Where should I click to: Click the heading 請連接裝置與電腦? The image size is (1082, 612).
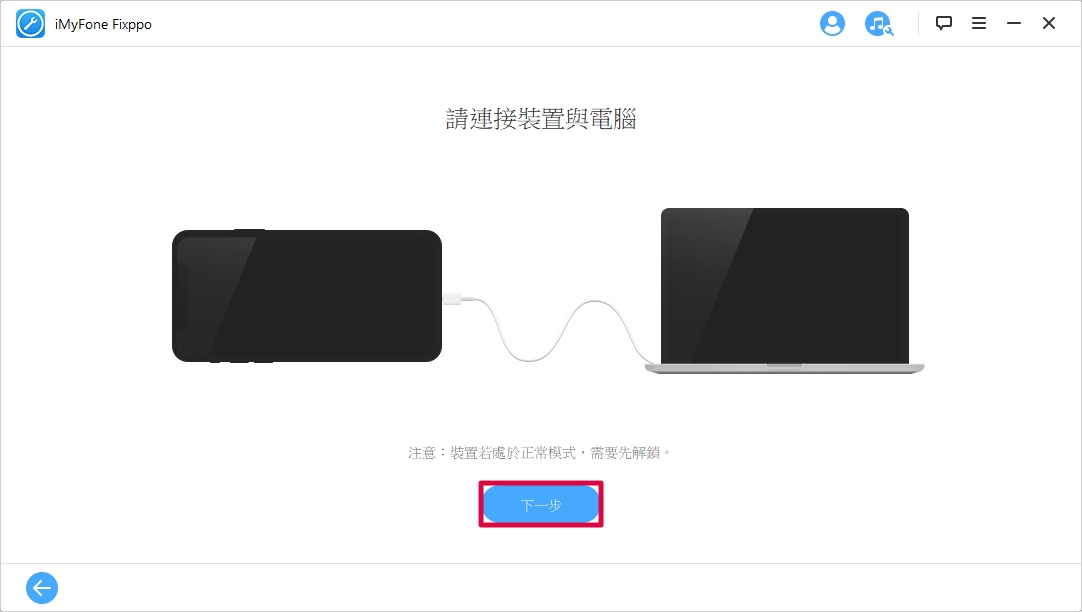click(x=541, y=119)
